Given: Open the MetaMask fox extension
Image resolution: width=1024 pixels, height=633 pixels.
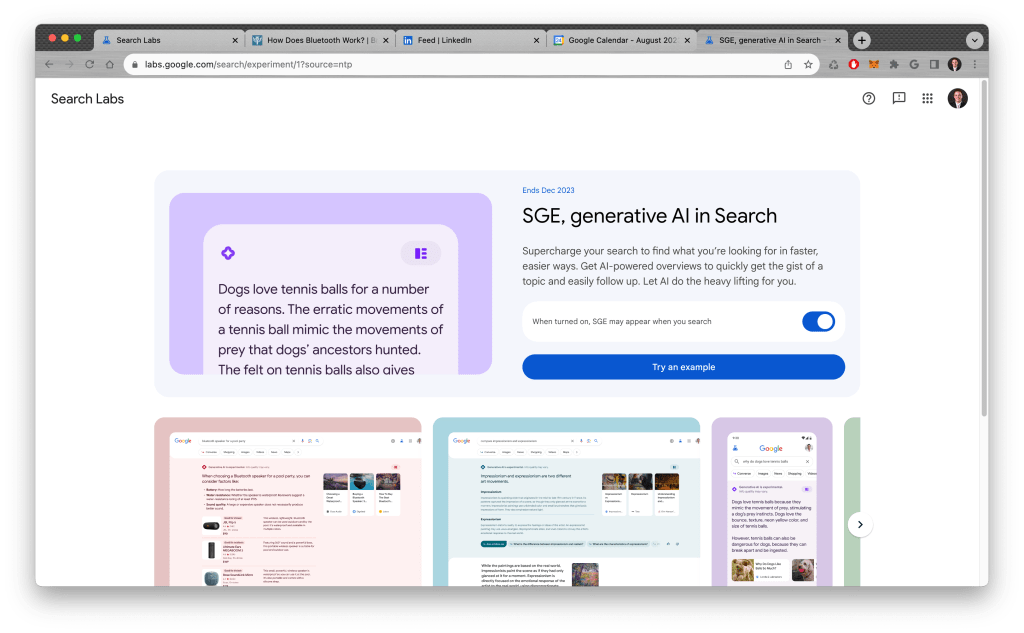Looking at the screenshot, I should point(873,64).
